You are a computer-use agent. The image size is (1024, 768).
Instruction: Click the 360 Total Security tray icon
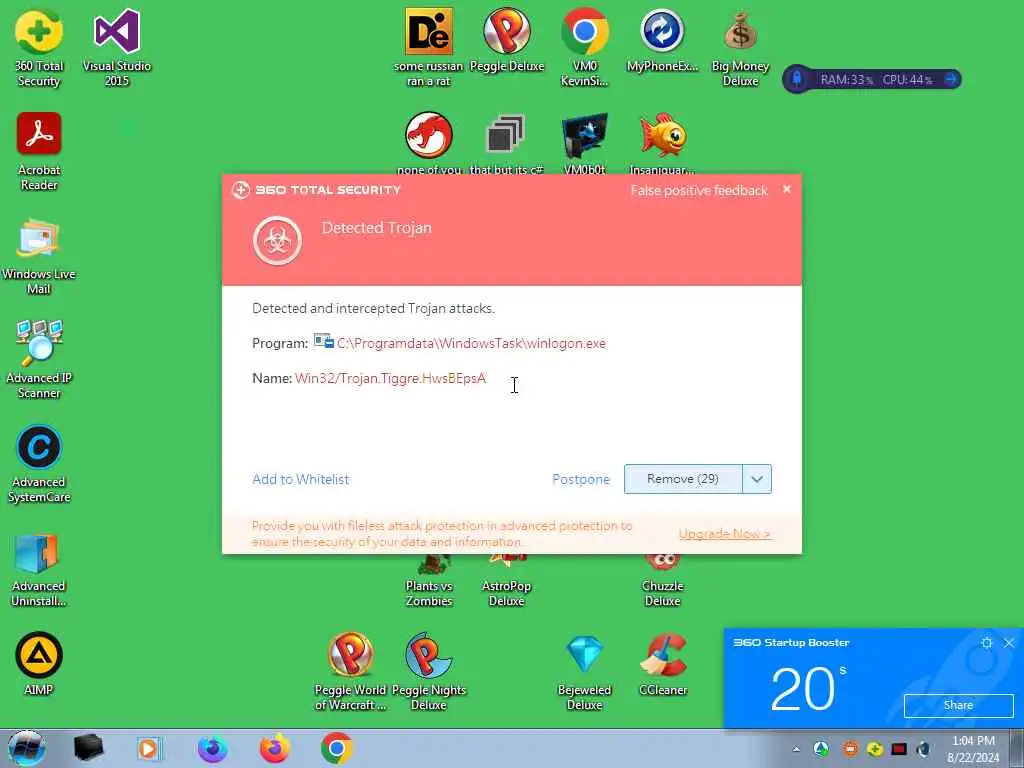click(x=875, y=749)
